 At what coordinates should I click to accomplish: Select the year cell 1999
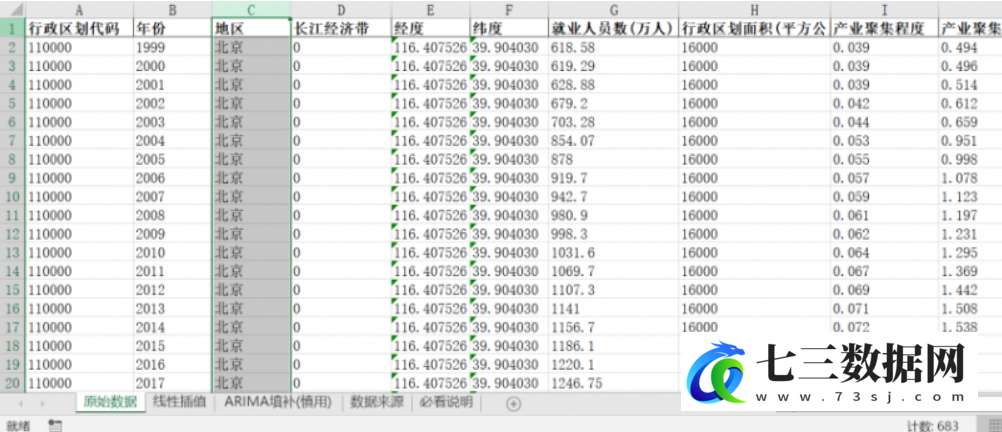pyautogui.click(x=173, y=47)
